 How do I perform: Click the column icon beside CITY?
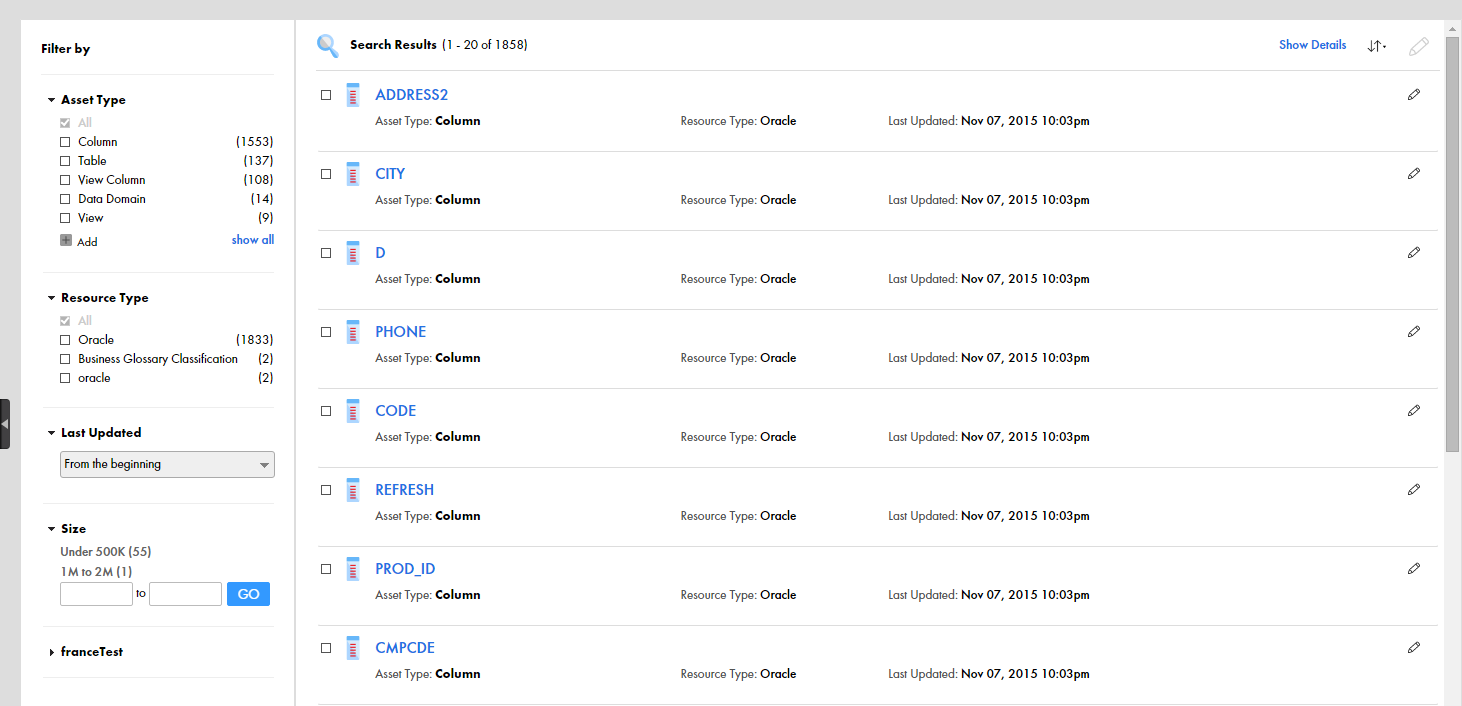click(x=352, y=174)
